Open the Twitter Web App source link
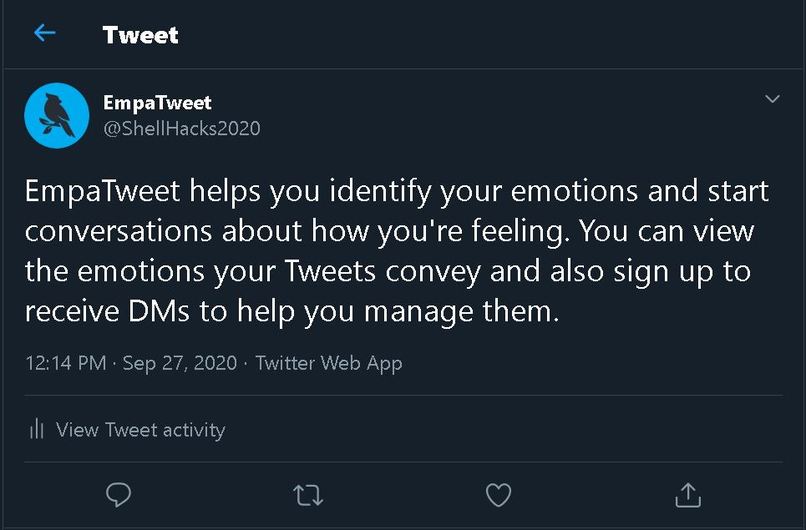This screenshot has height=530, width=806. coord(328,363)
